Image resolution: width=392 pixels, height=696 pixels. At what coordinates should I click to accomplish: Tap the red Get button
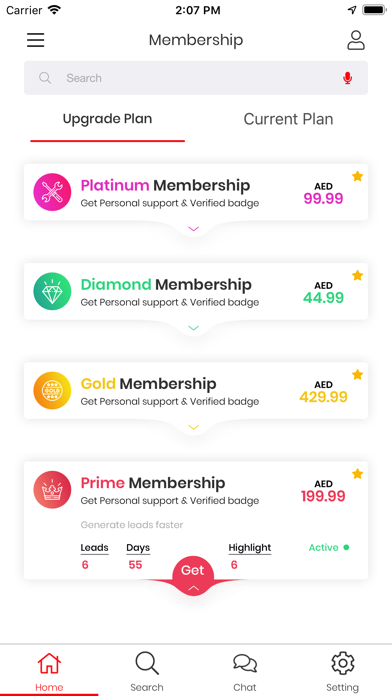pos(193,575)
